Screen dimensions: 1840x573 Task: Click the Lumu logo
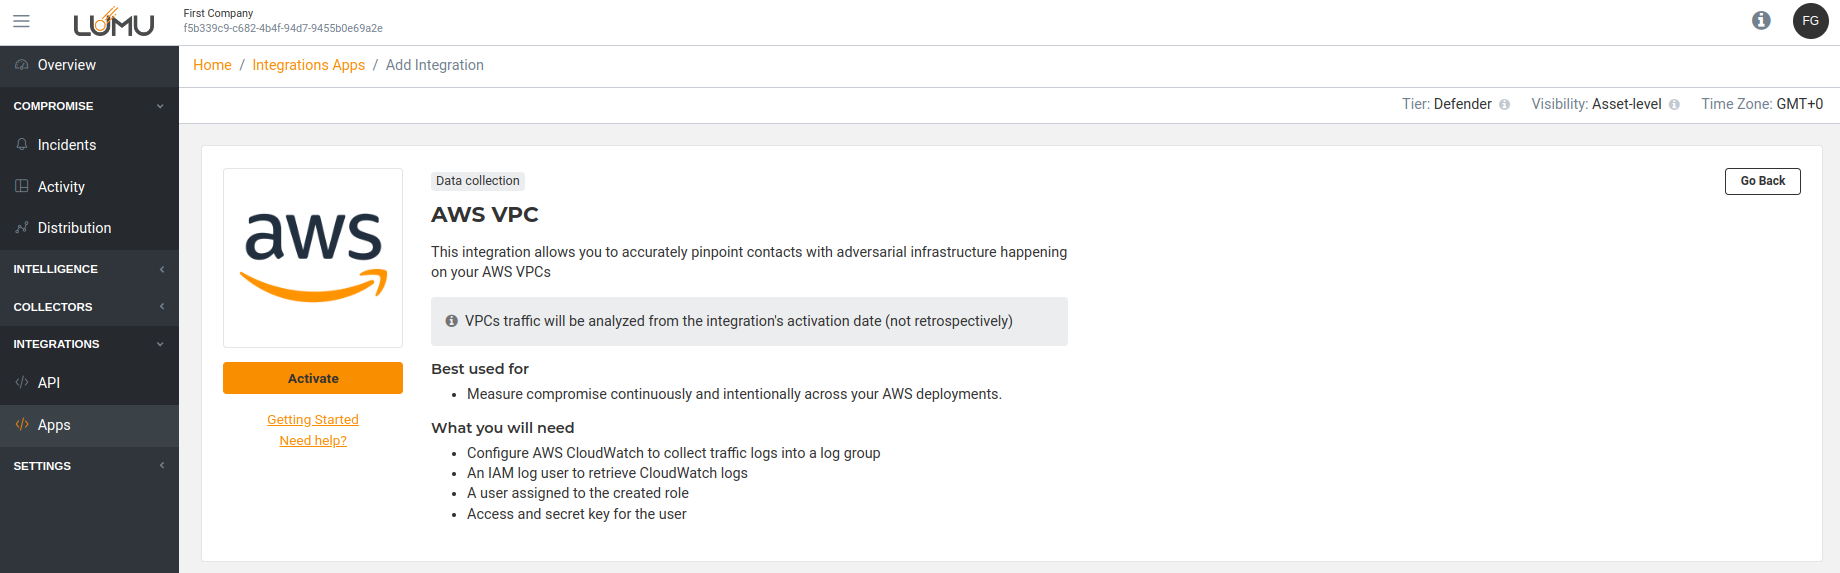114,22
